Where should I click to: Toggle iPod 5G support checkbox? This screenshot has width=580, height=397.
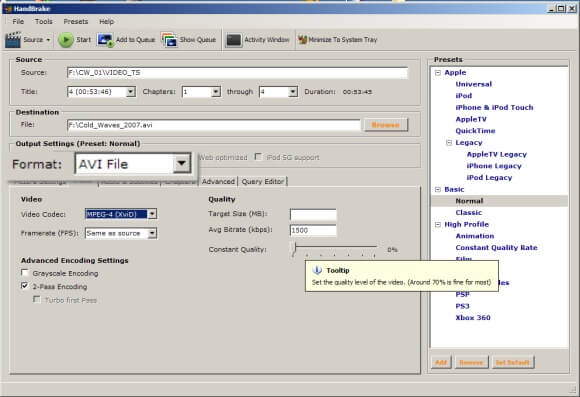point(258,157)
